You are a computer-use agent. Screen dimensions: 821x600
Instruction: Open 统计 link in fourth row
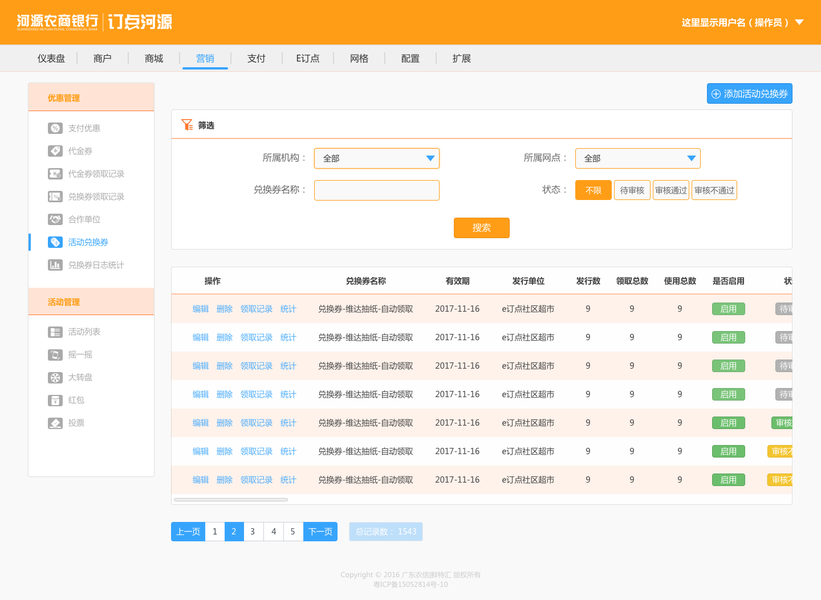point(288,394)
